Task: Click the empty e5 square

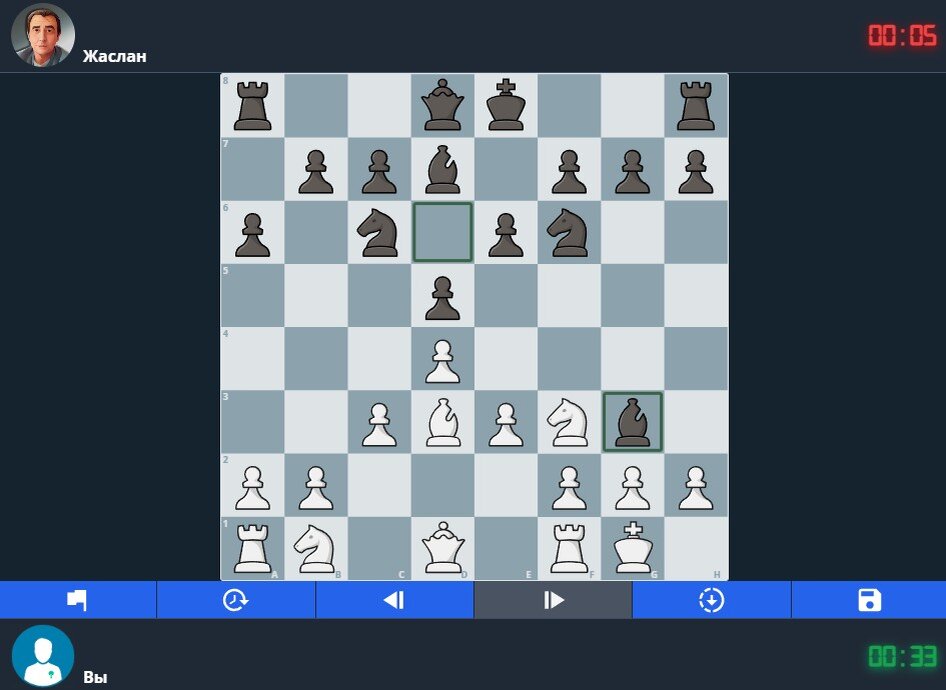Action: [506, 296]
